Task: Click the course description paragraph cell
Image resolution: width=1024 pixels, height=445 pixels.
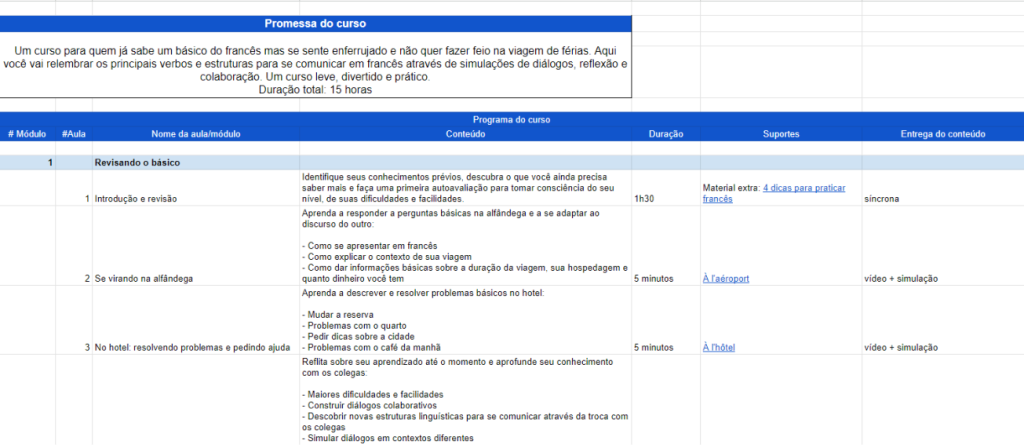Action: tap(315, 69)
